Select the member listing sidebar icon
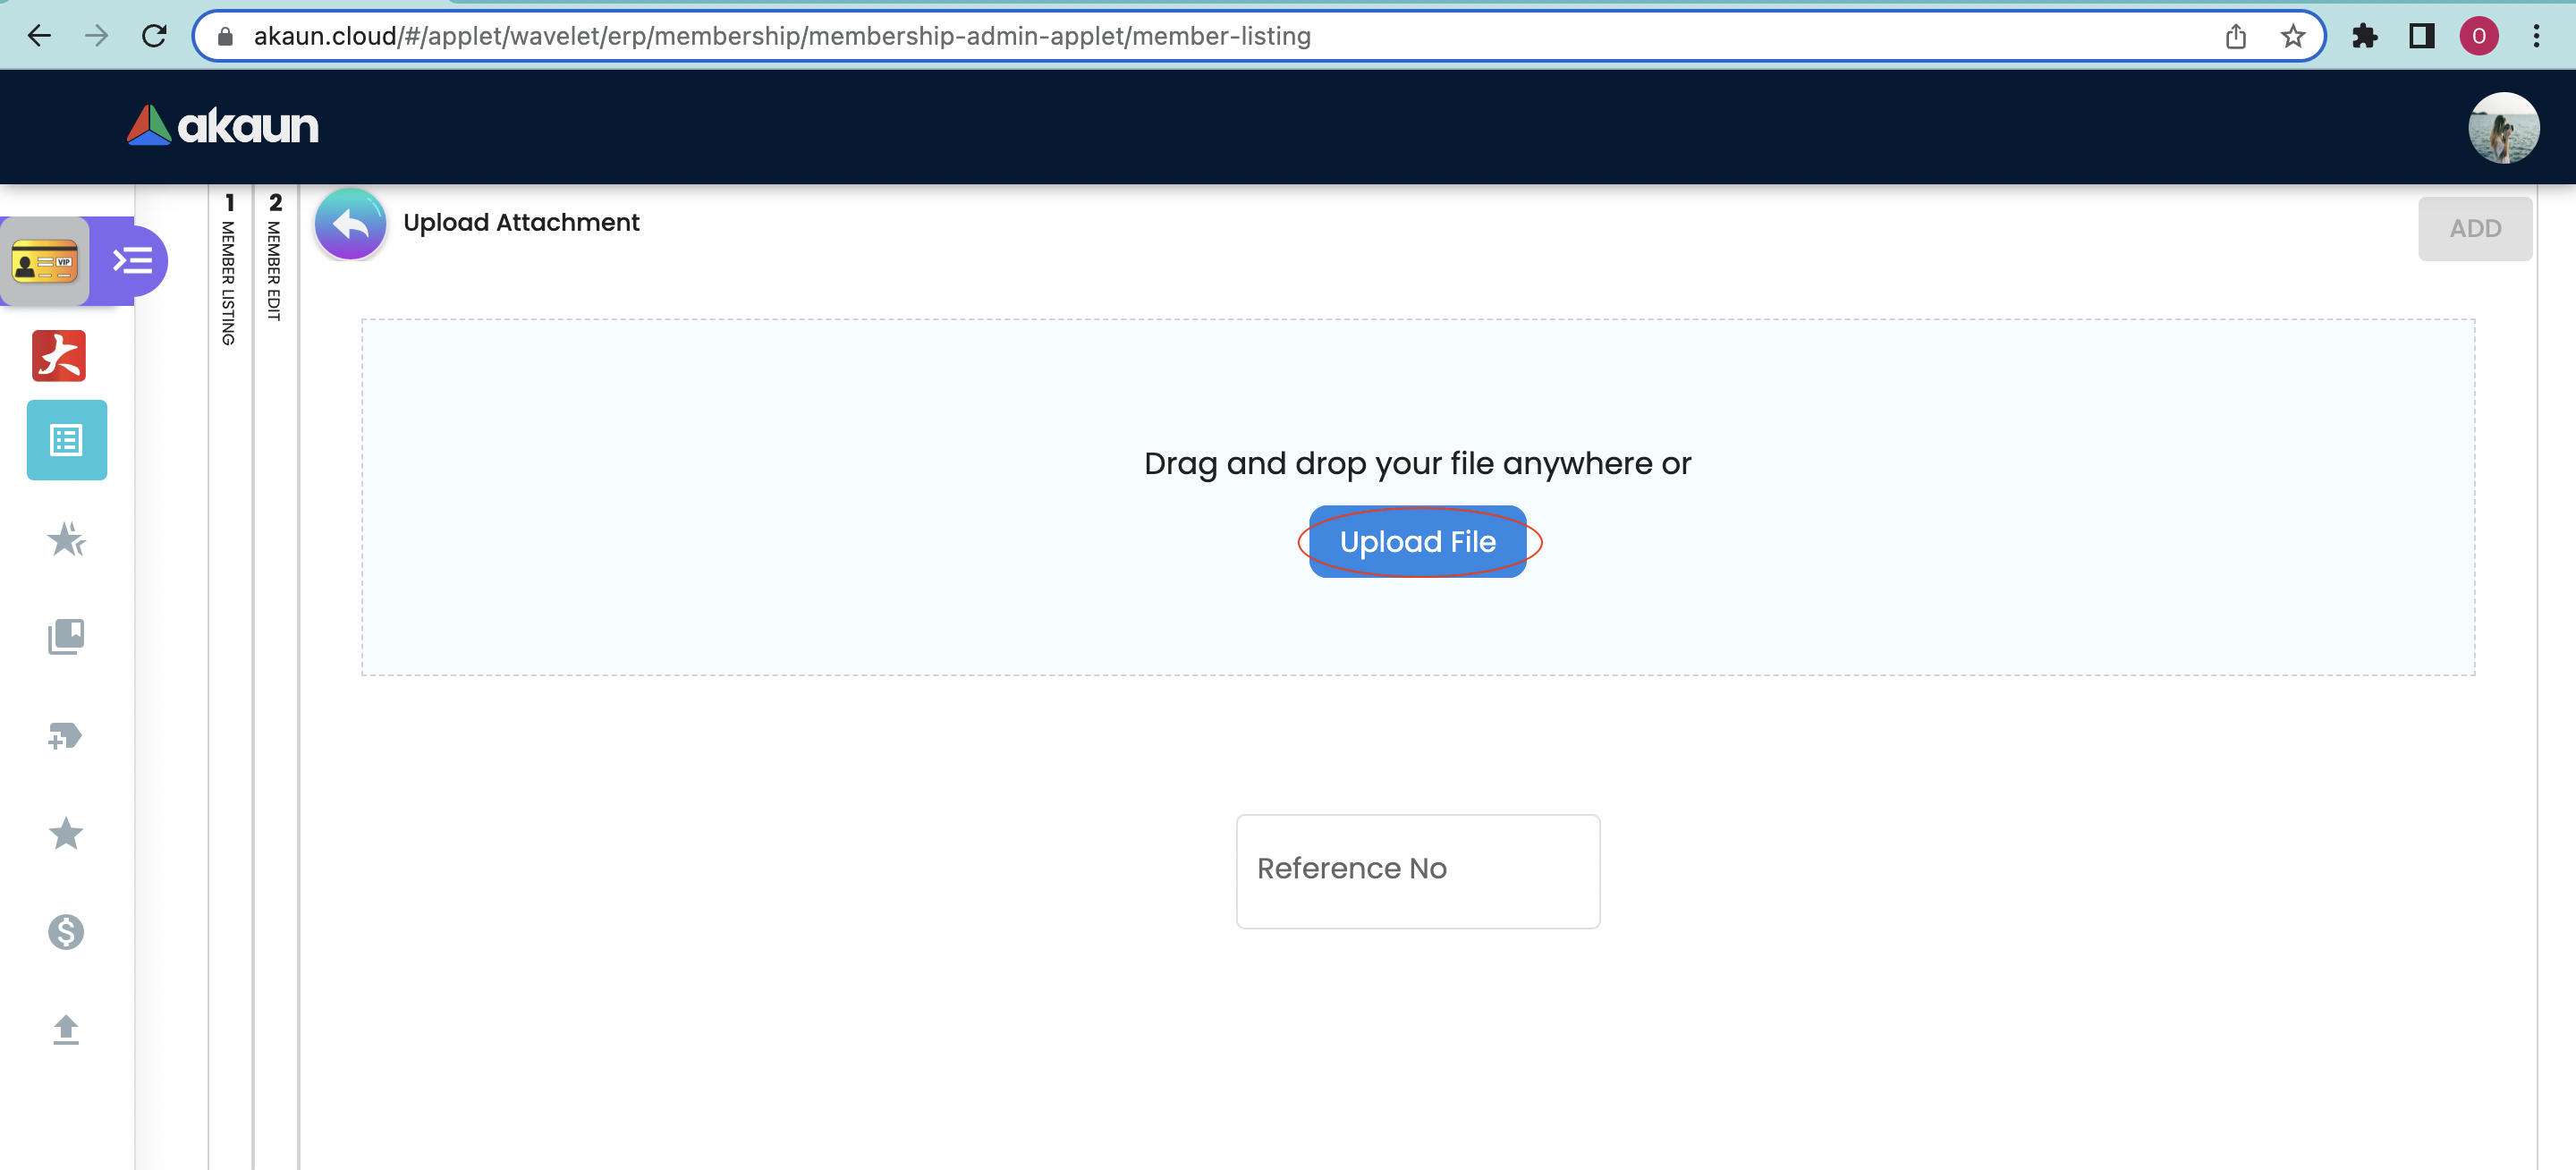Image resolution: width=2576 pixels, height=1170 pixels. [x=67, y=440]
